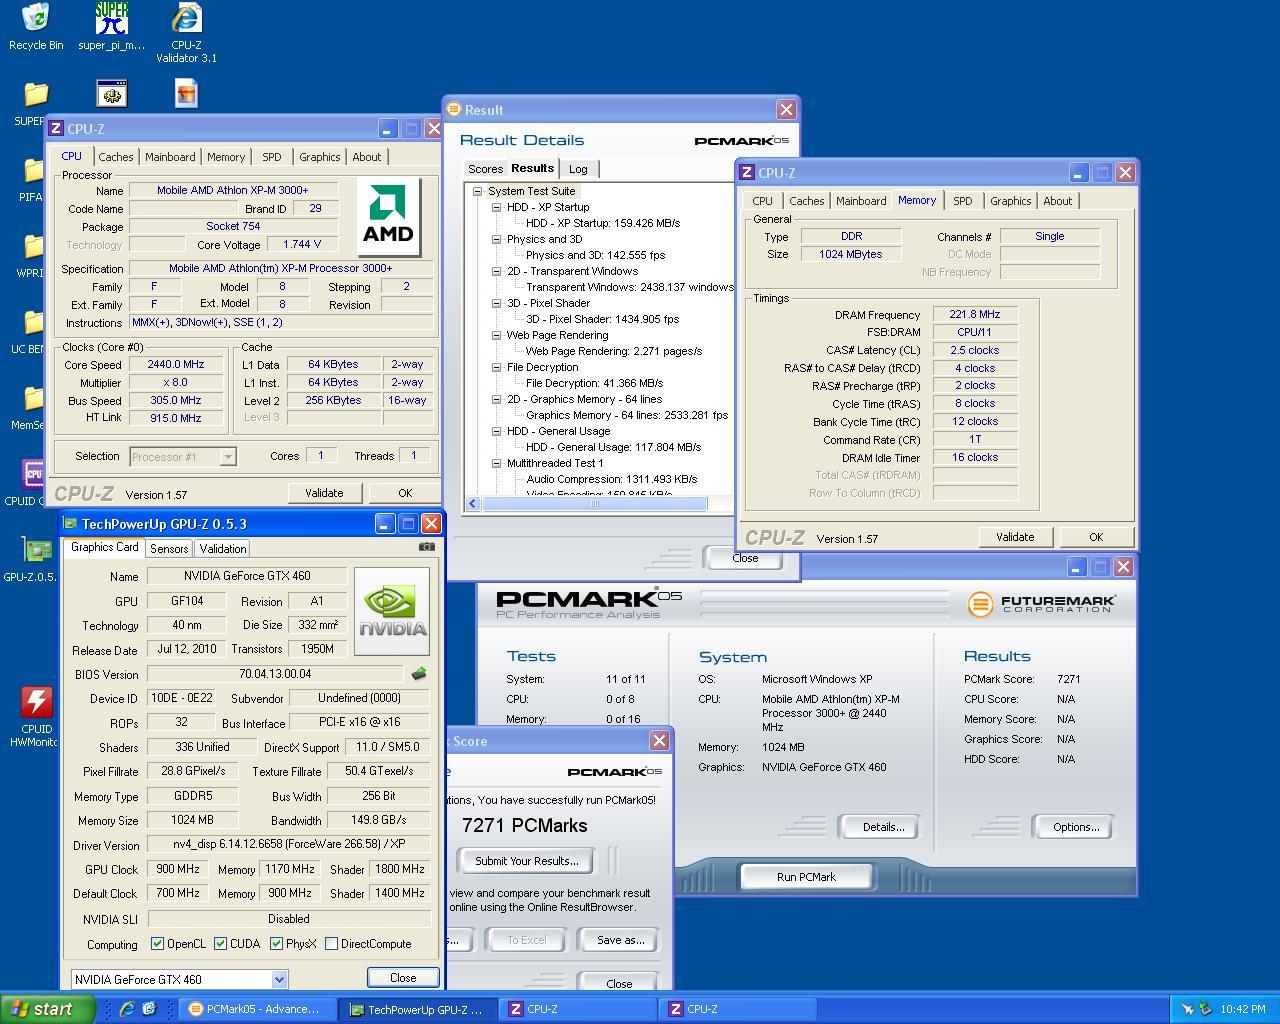The image size is (1280, 1024).
Task: Click the second quick launch icon in taskbar
Action: 149,1009
